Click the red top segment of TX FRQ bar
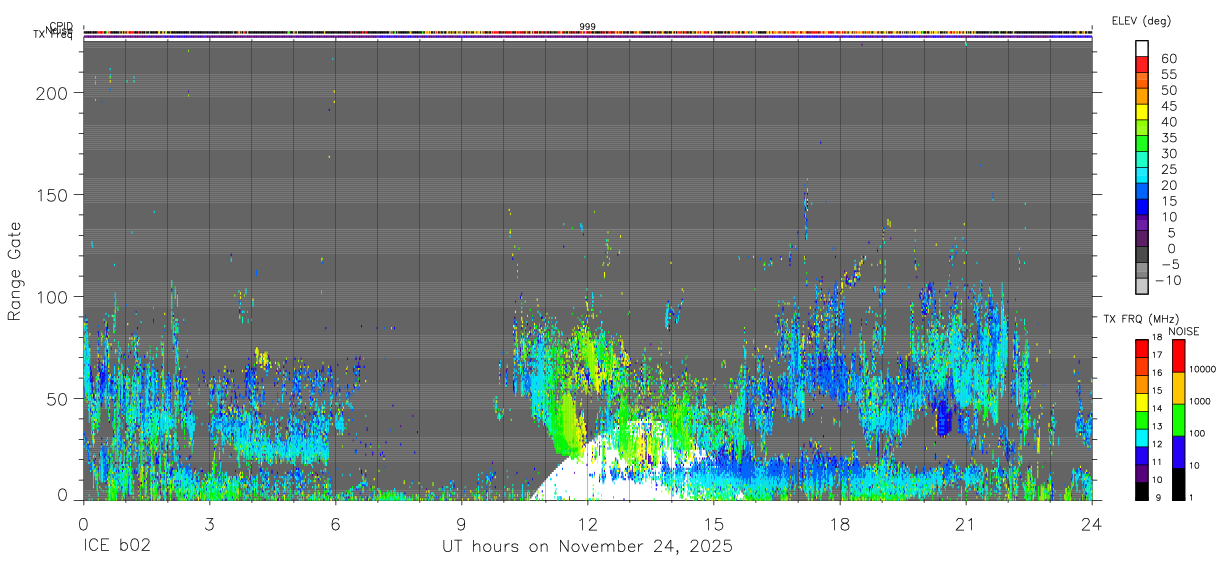Viewport: 1228px width, 567px height. click(1141, 349)
